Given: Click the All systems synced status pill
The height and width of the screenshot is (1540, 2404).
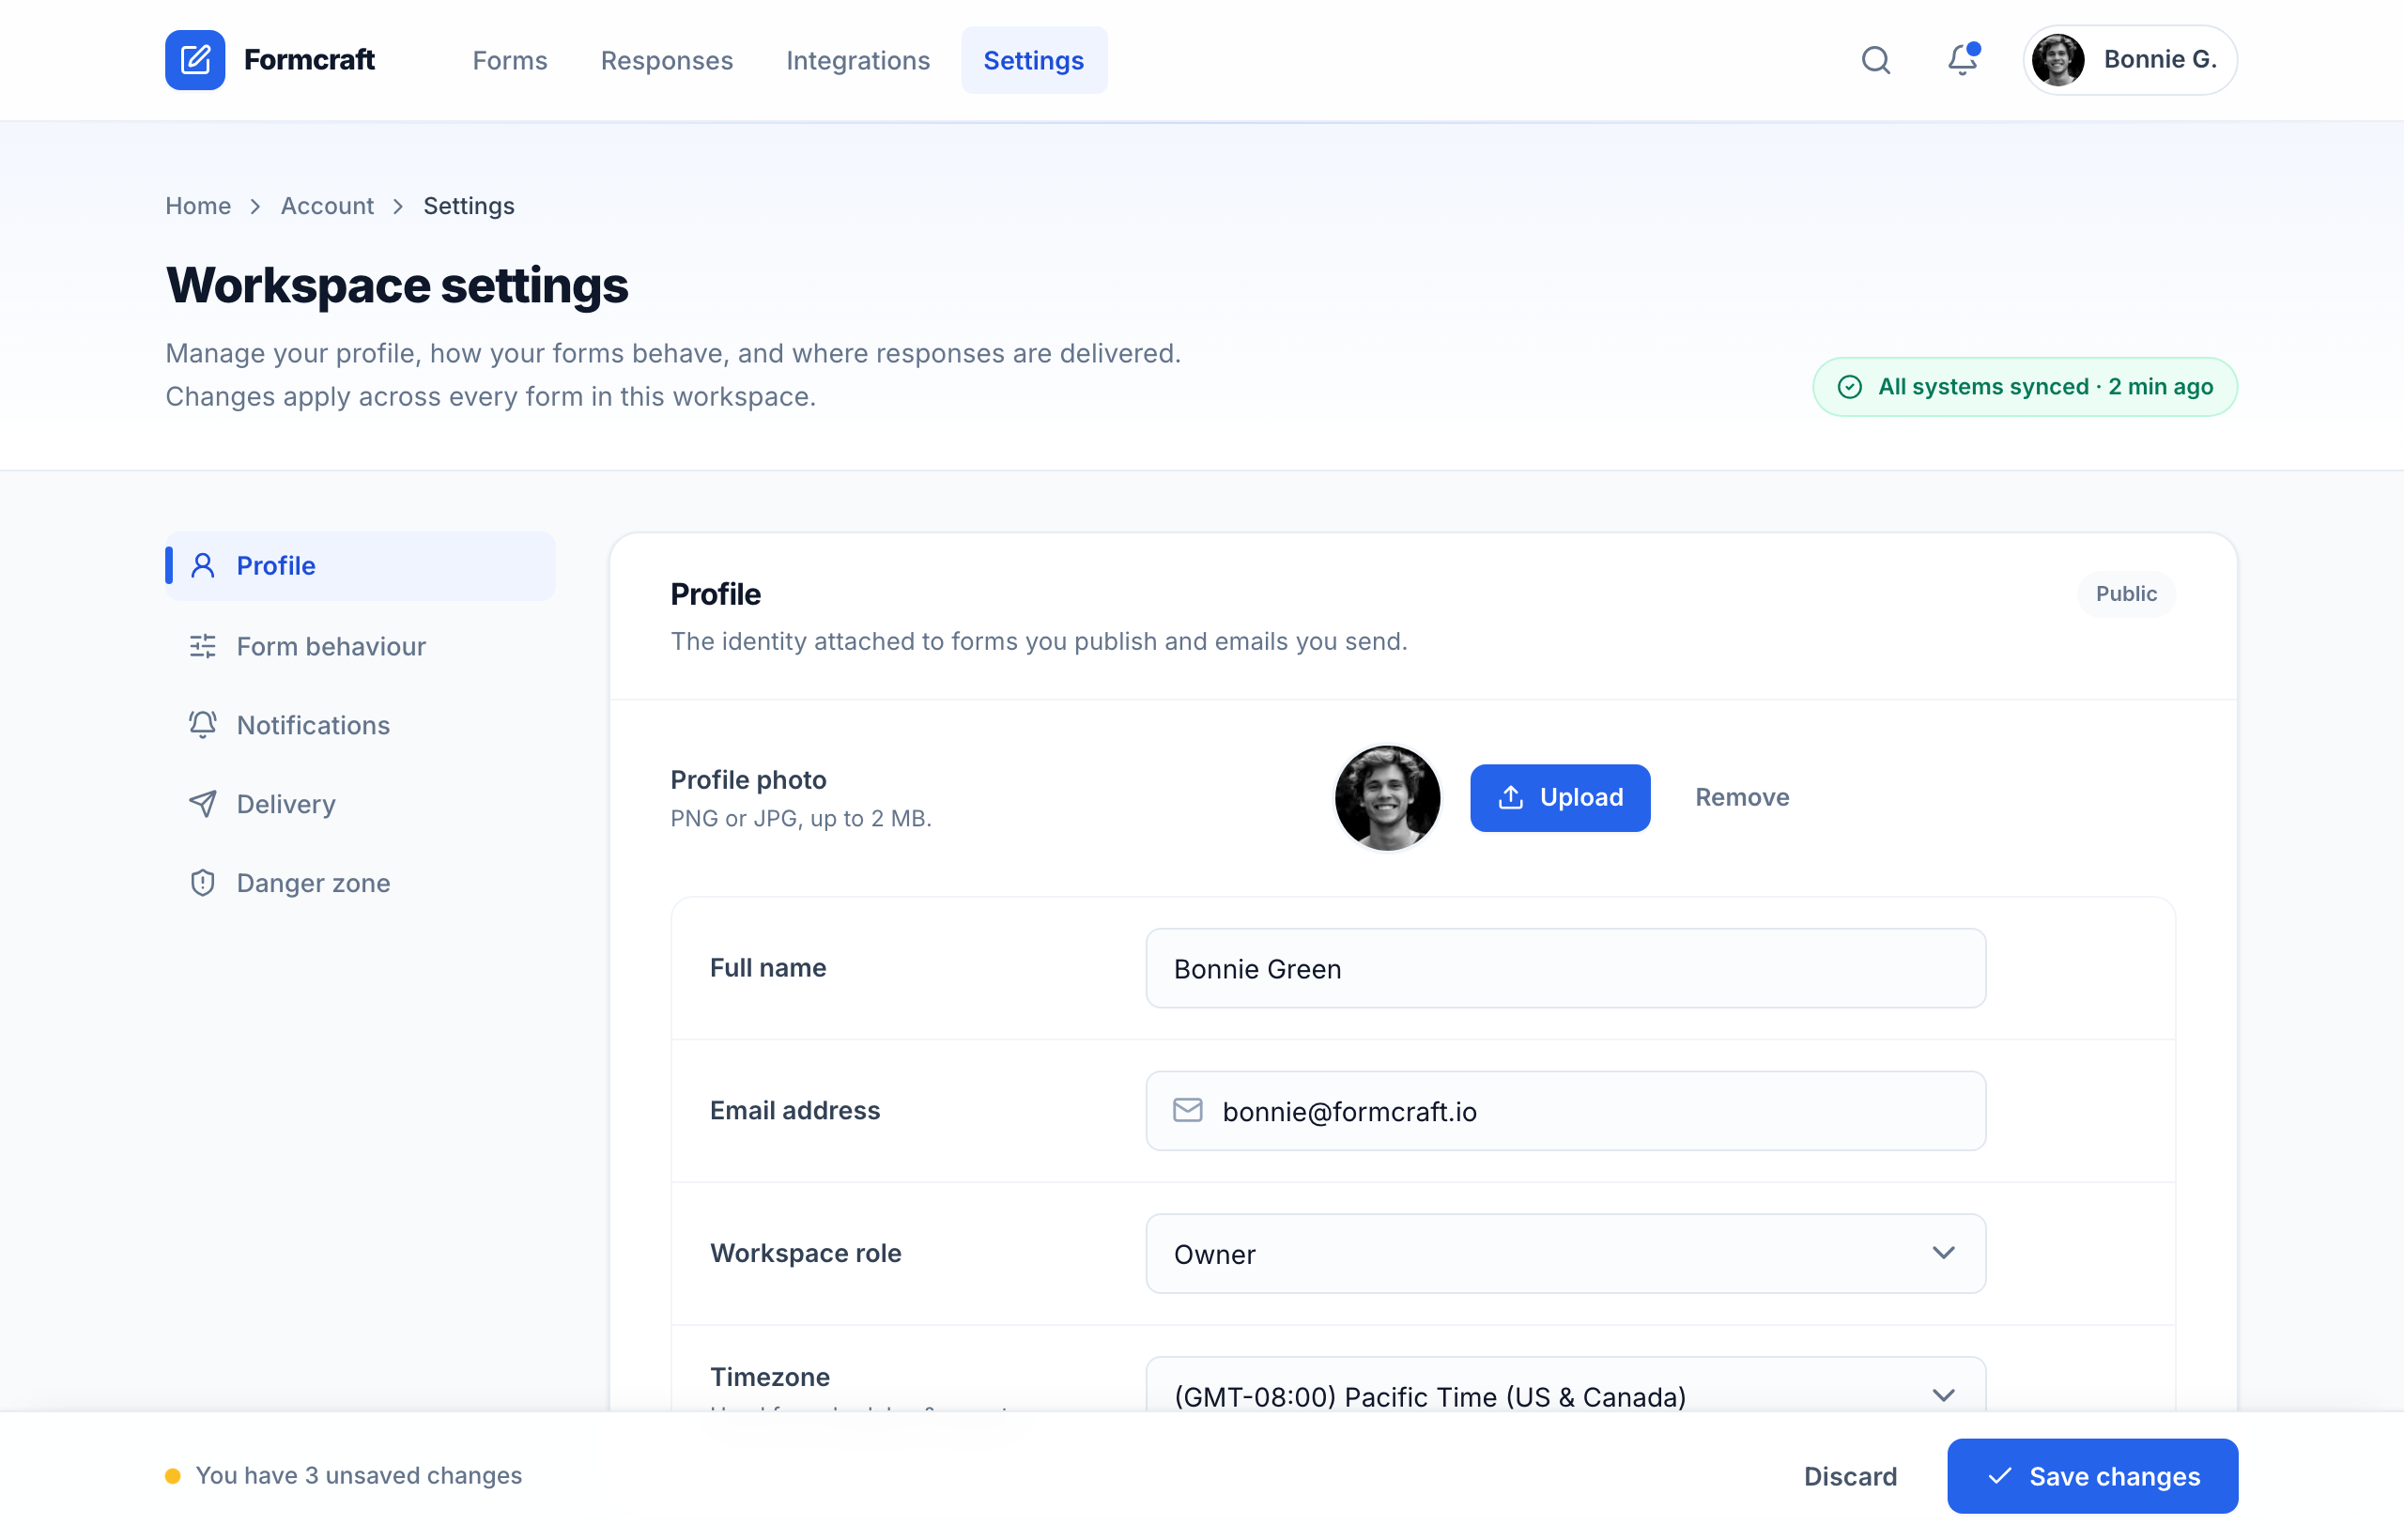Looking at the screenshot, I should click(x=2025, y=387).
